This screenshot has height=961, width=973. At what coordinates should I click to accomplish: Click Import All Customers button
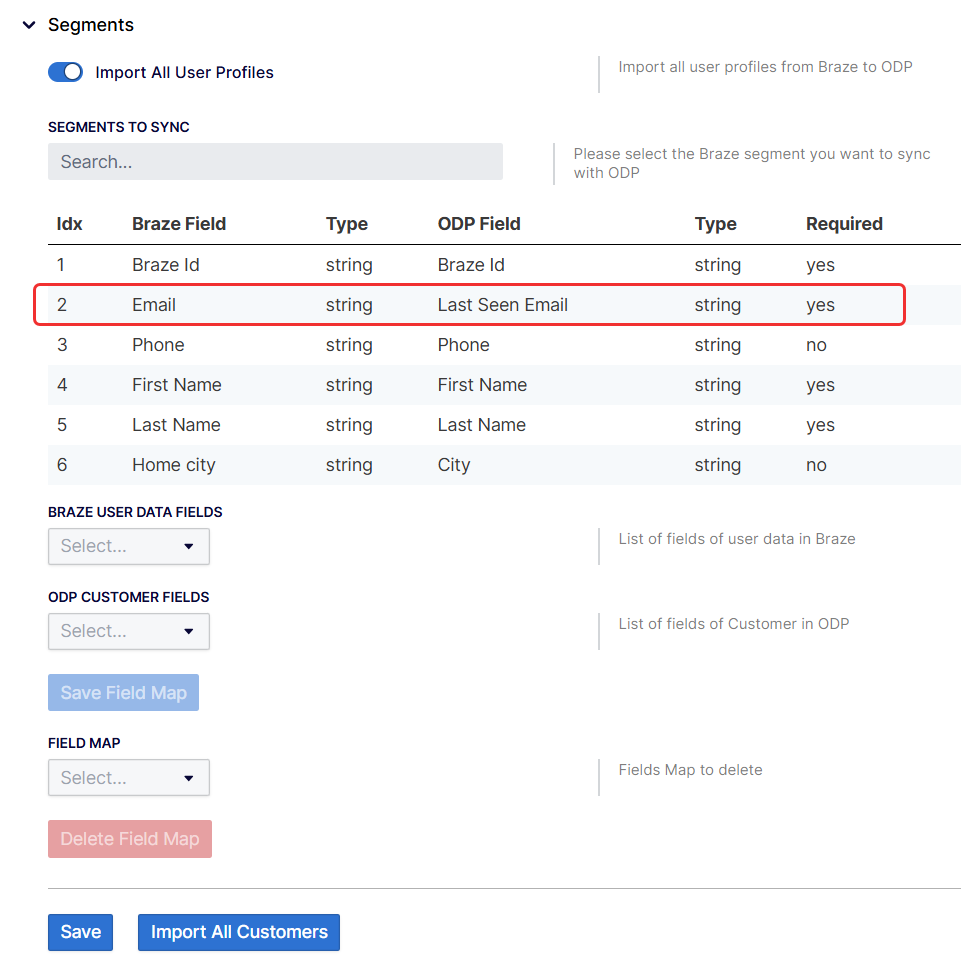point(239,932)
